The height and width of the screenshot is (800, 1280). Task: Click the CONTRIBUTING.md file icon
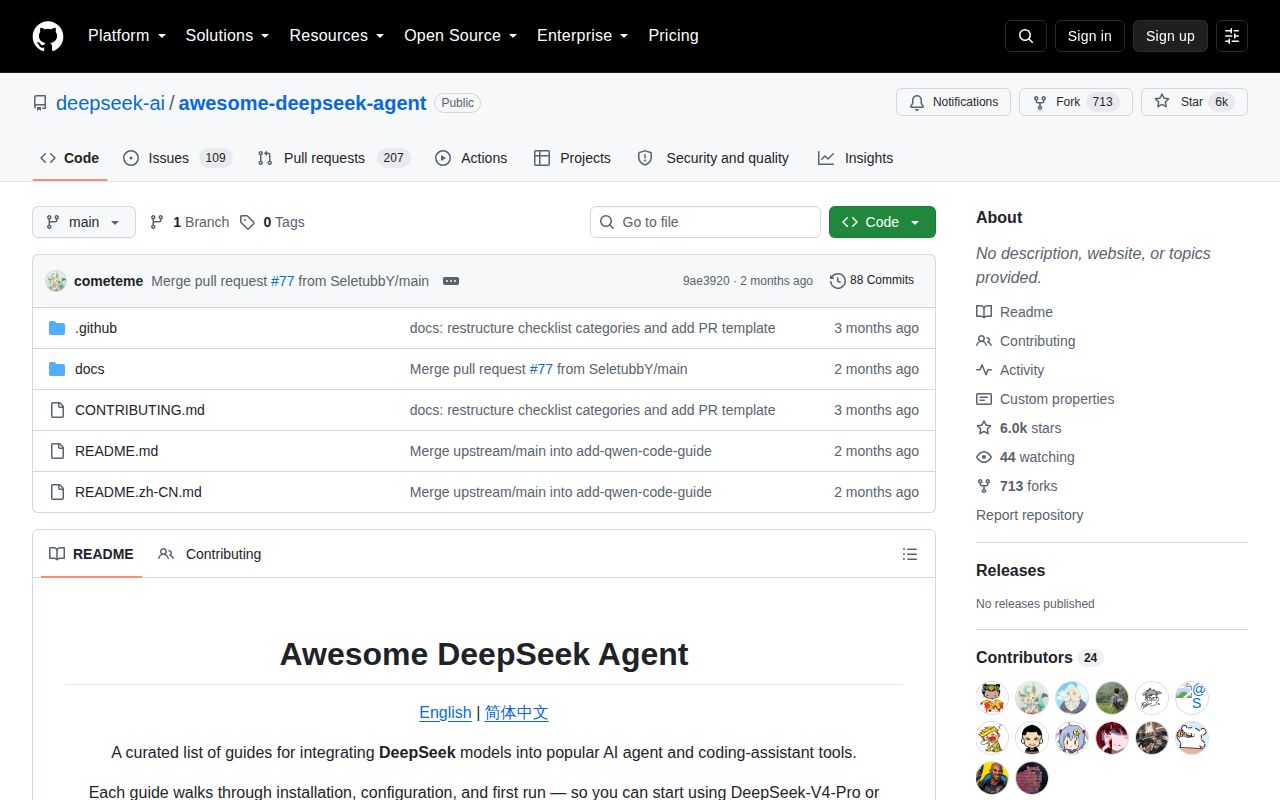pos(57,410)
